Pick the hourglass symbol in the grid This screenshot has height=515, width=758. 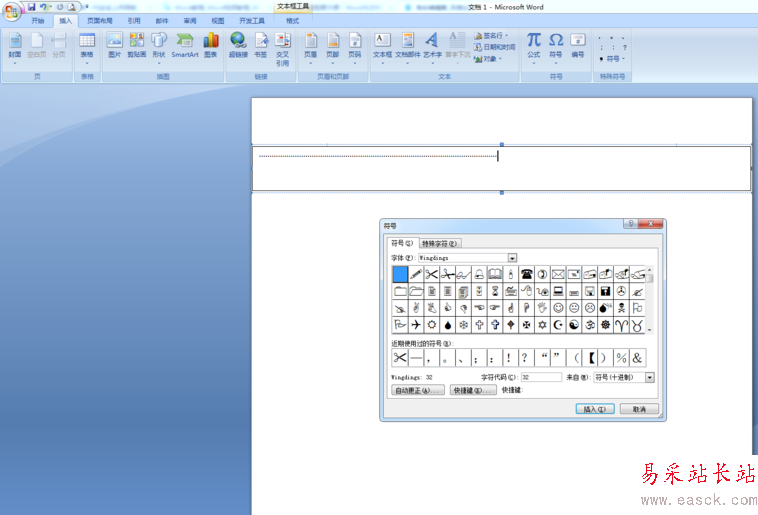pyautogui.click(x=494, y=291)
